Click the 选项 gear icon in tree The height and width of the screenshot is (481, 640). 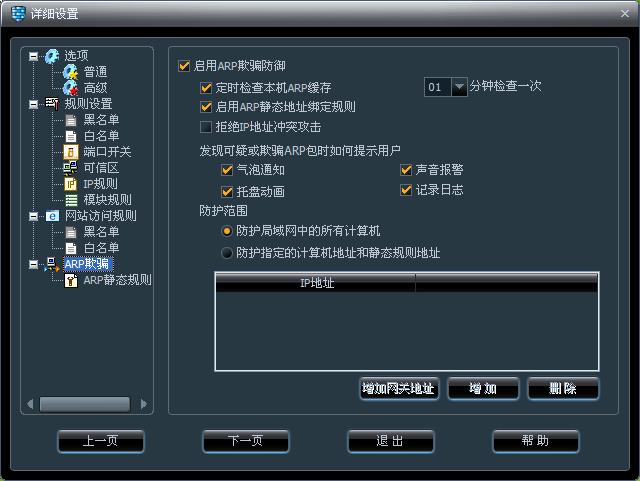point(52,56)
